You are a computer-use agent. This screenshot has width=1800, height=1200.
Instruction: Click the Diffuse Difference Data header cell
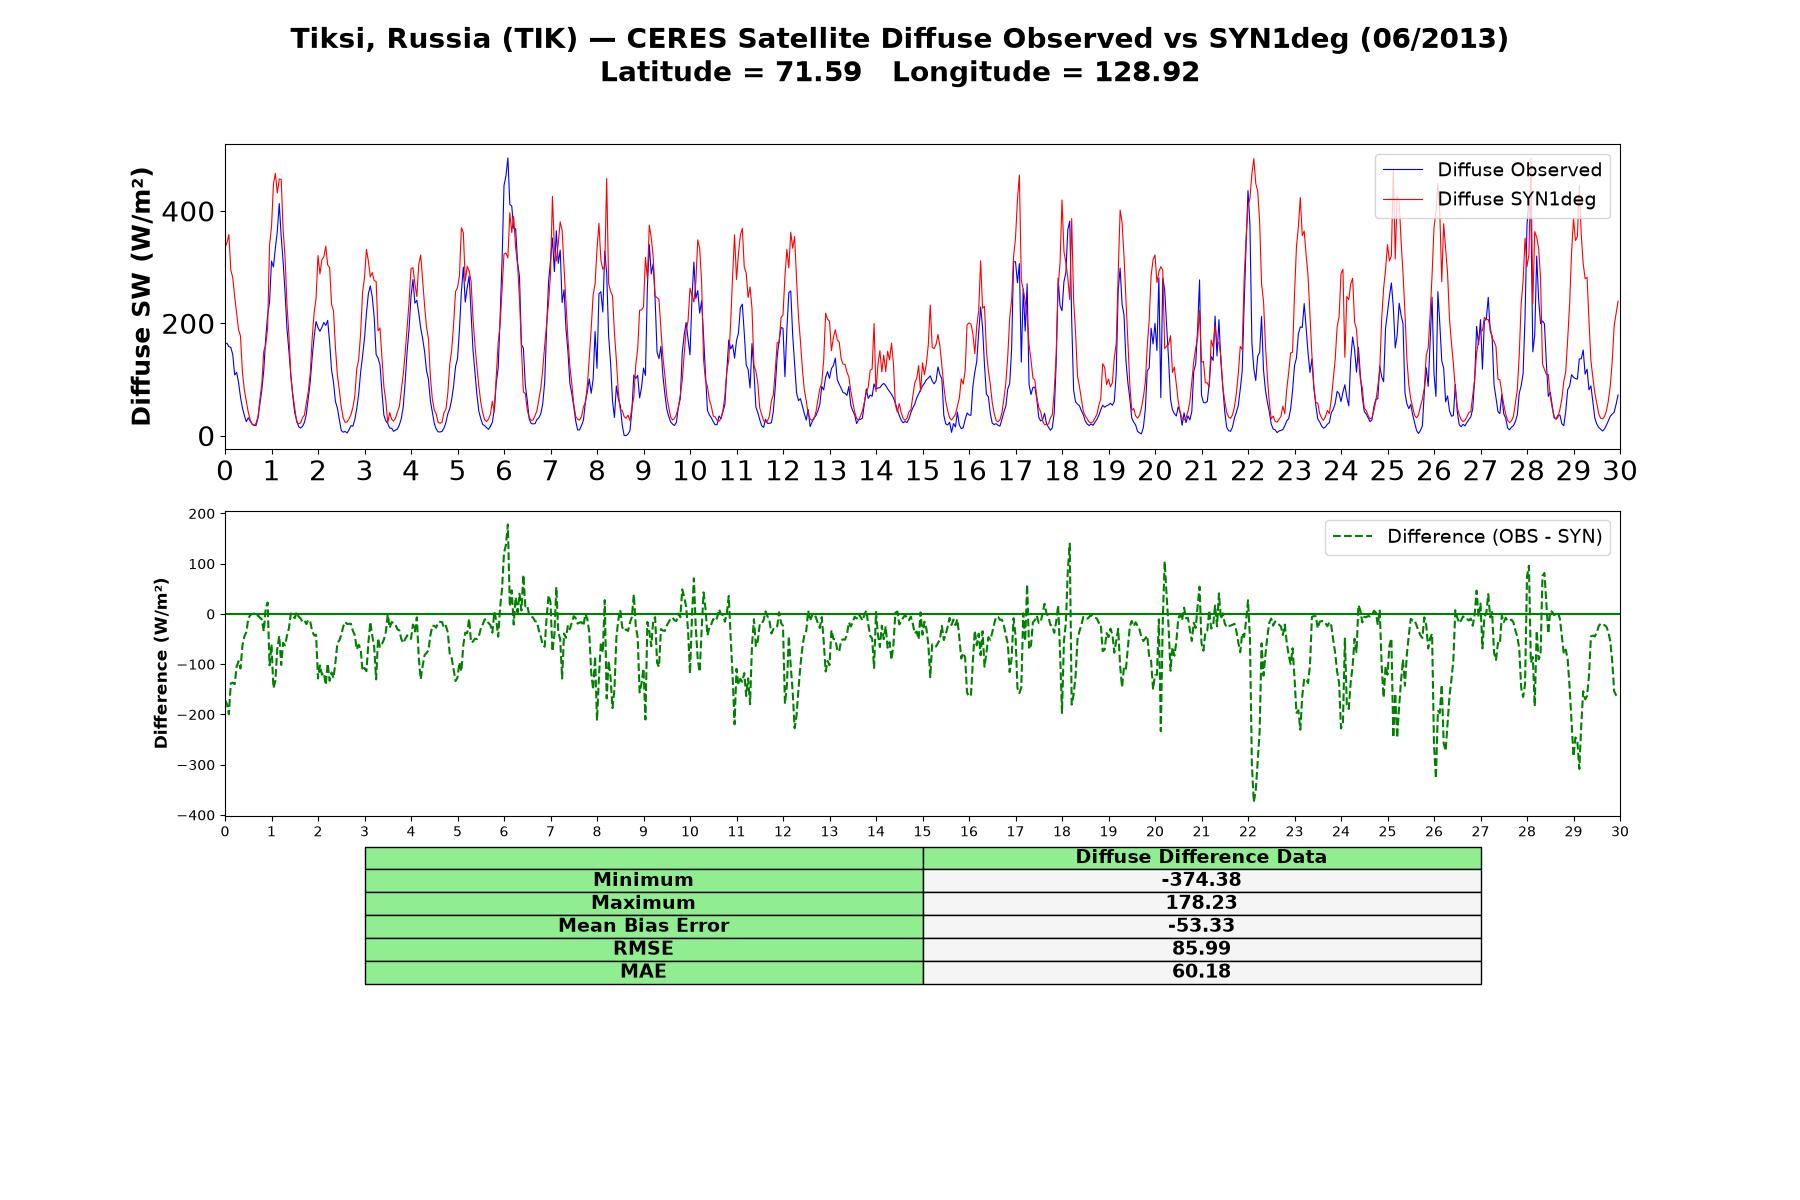coord(1201,857)
